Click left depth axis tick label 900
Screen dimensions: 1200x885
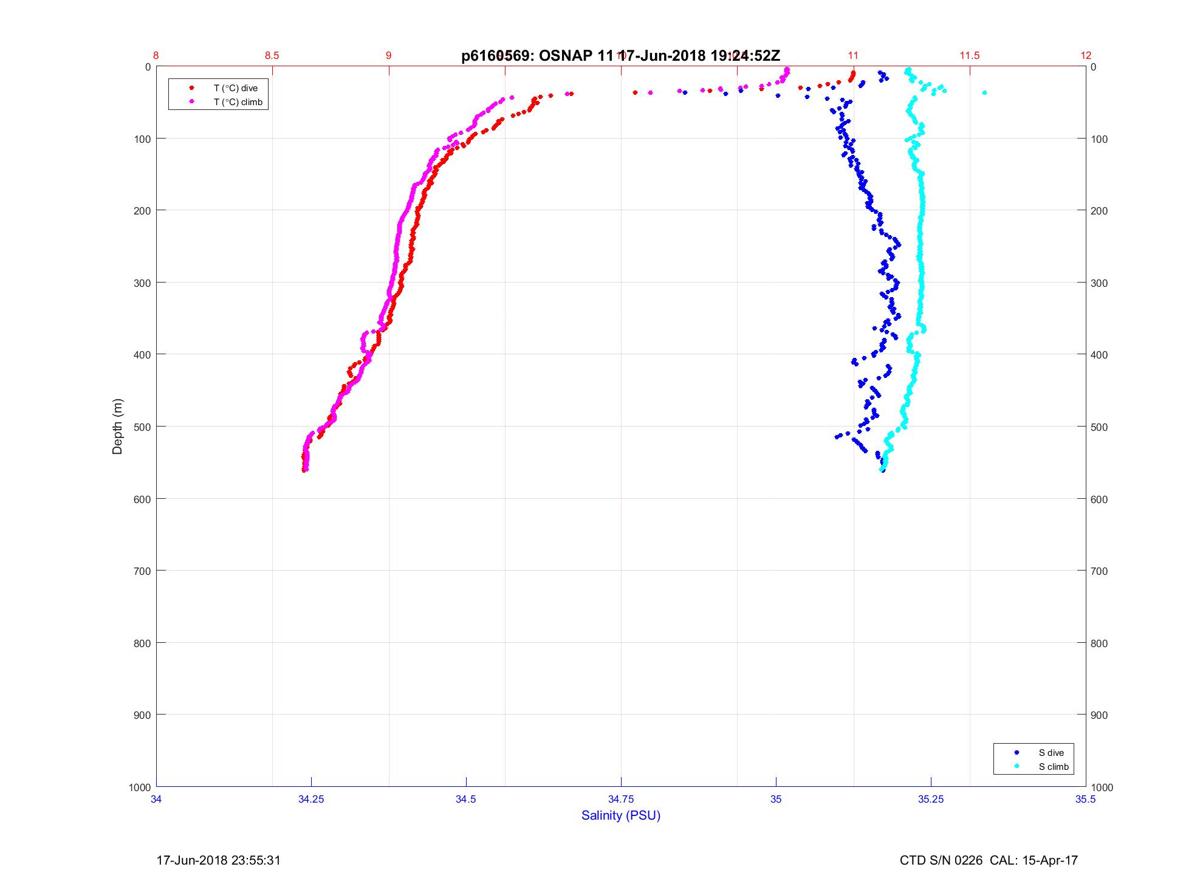(x=141, y=715)
